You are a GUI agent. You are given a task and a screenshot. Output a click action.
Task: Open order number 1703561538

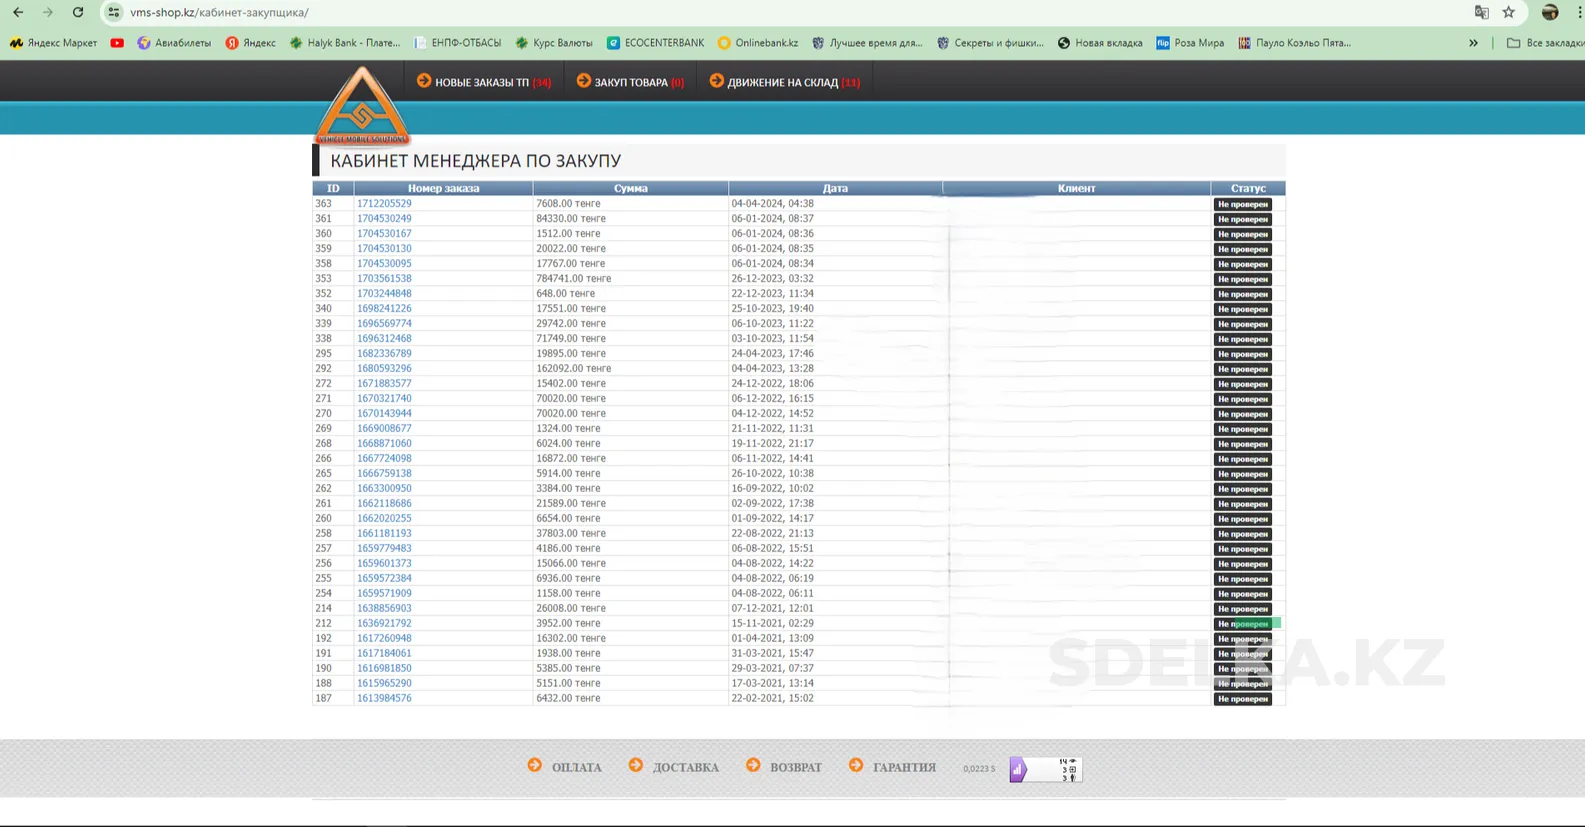tap(384, 278)
